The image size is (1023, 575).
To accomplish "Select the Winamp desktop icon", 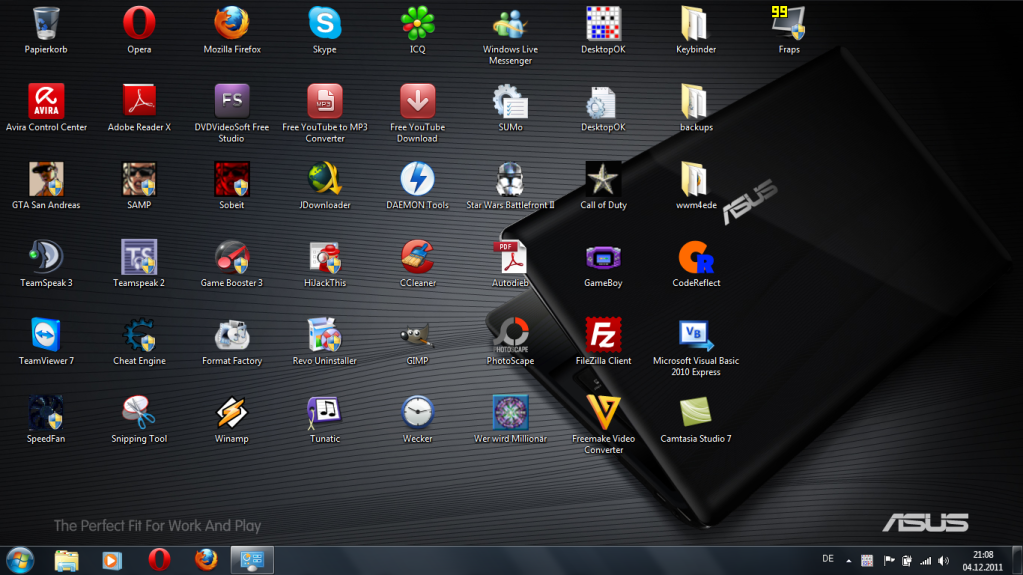I will pos(232,420).
